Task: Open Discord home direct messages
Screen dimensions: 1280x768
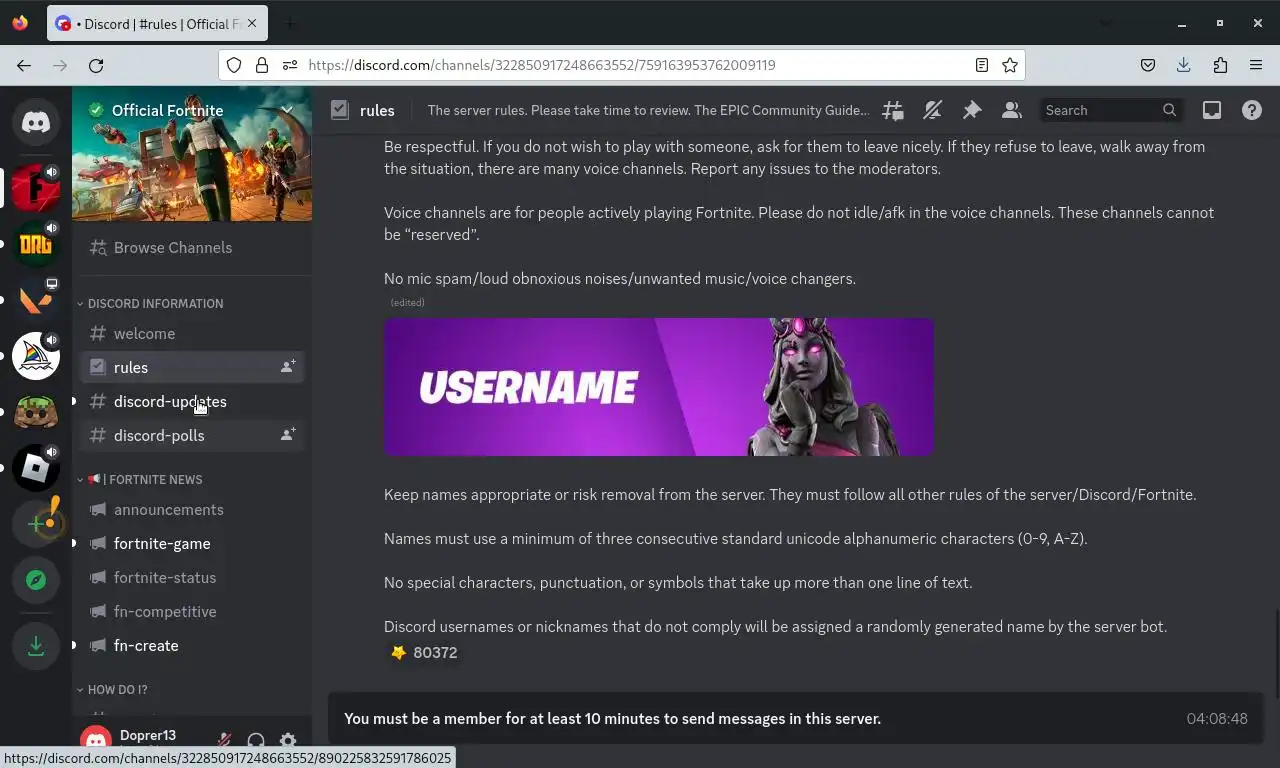Action: point(36,122)
